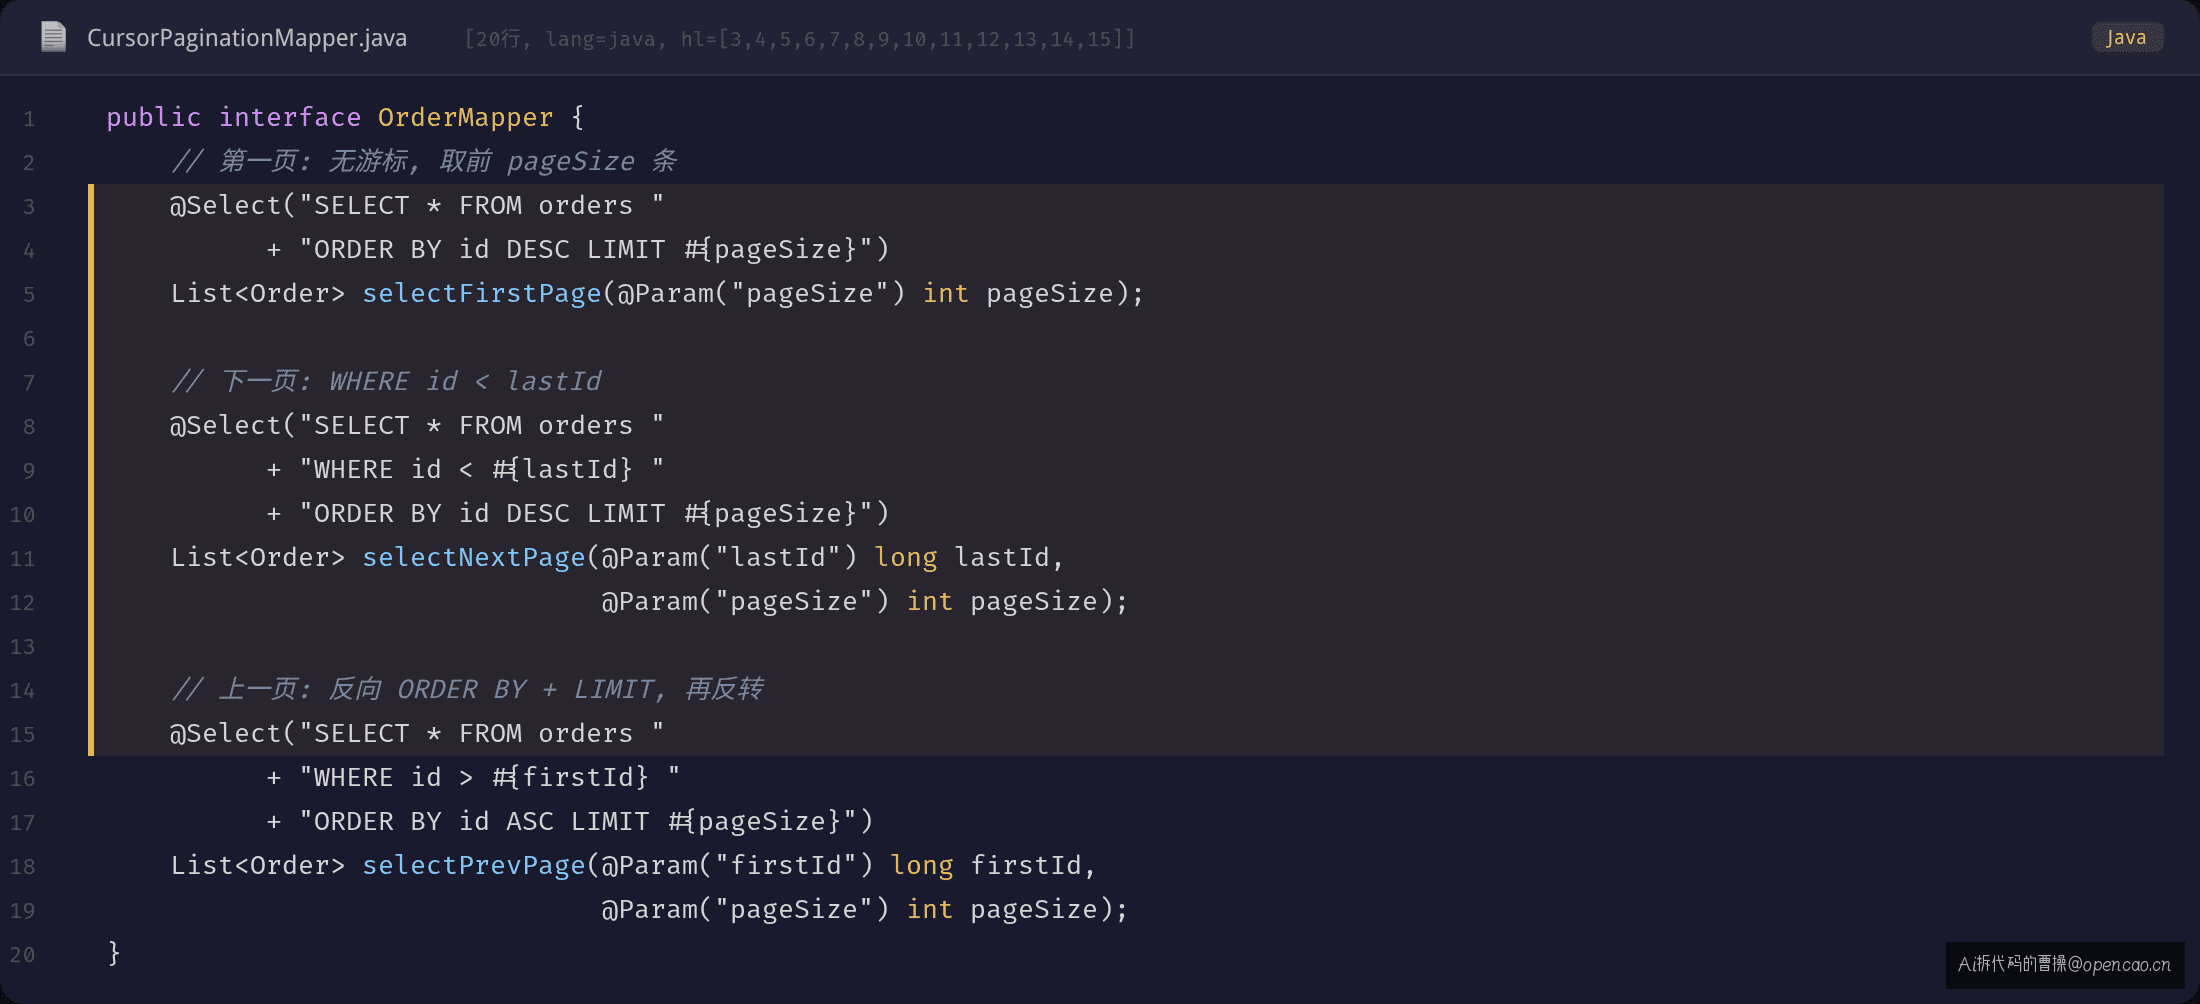
Task: Click the yellow highlight bar beside line 9
Action: click(x=91, y=469)
